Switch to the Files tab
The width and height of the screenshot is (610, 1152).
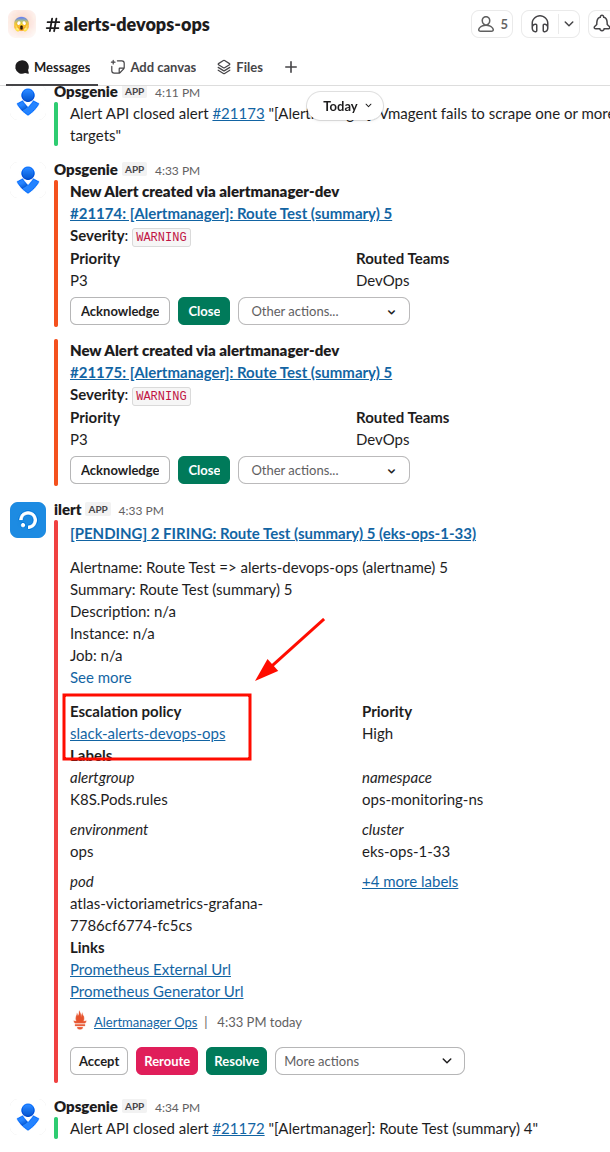[240, 67]
